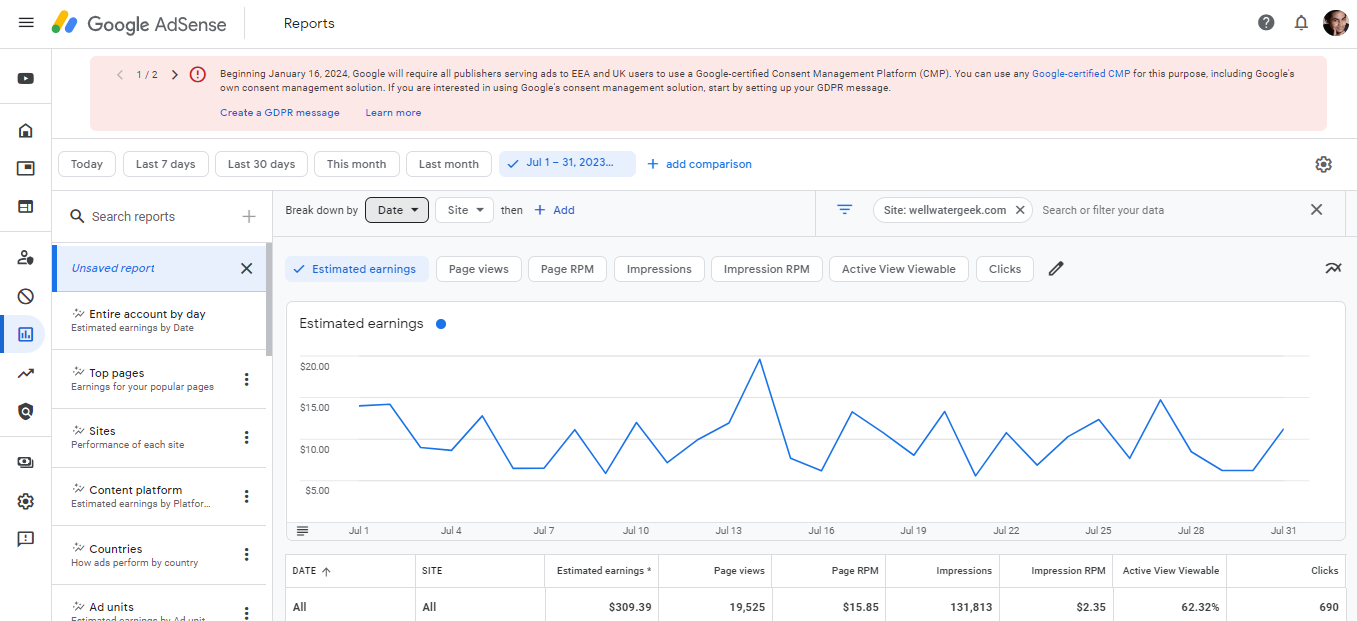Open more options for Sites report
The image size is (1357, 621).
247,438
